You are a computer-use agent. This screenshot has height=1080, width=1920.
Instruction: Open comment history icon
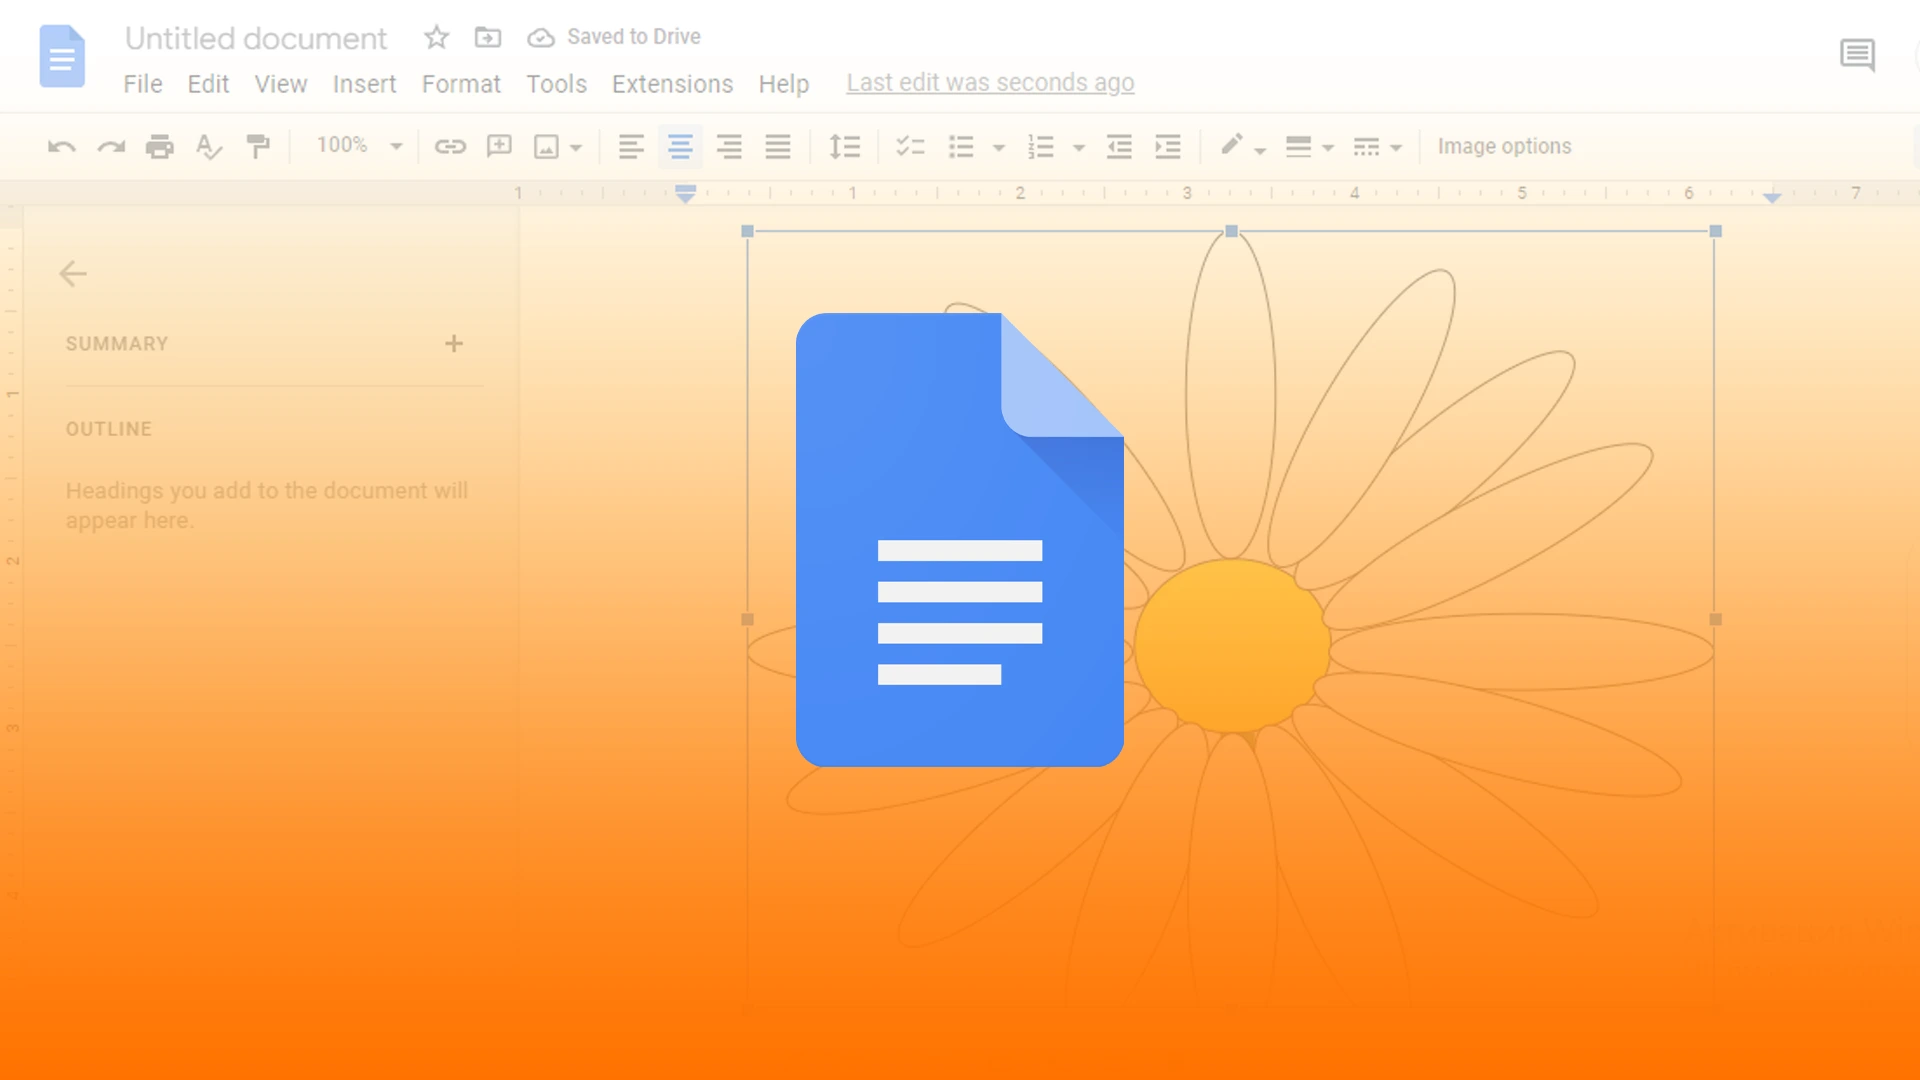pos(1857,55)
